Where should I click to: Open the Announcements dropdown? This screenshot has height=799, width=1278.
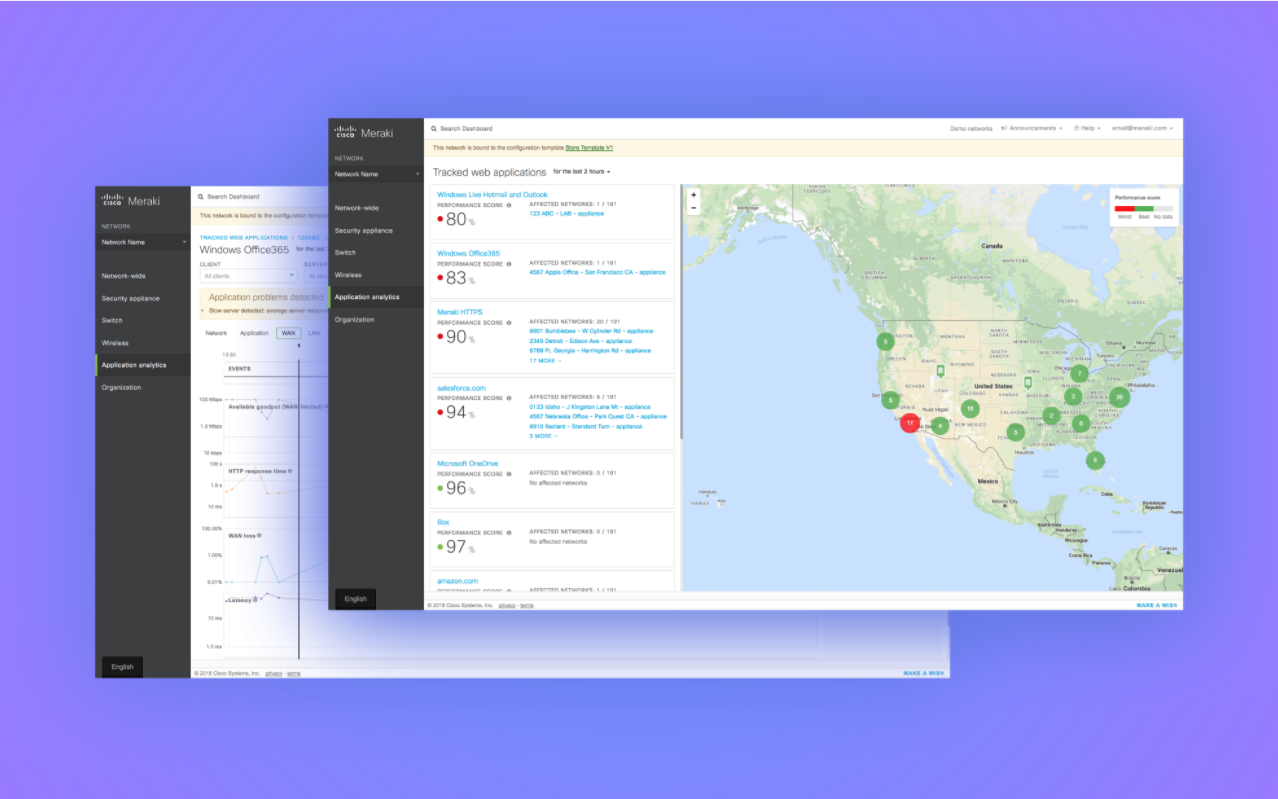tap(1031, 129)
